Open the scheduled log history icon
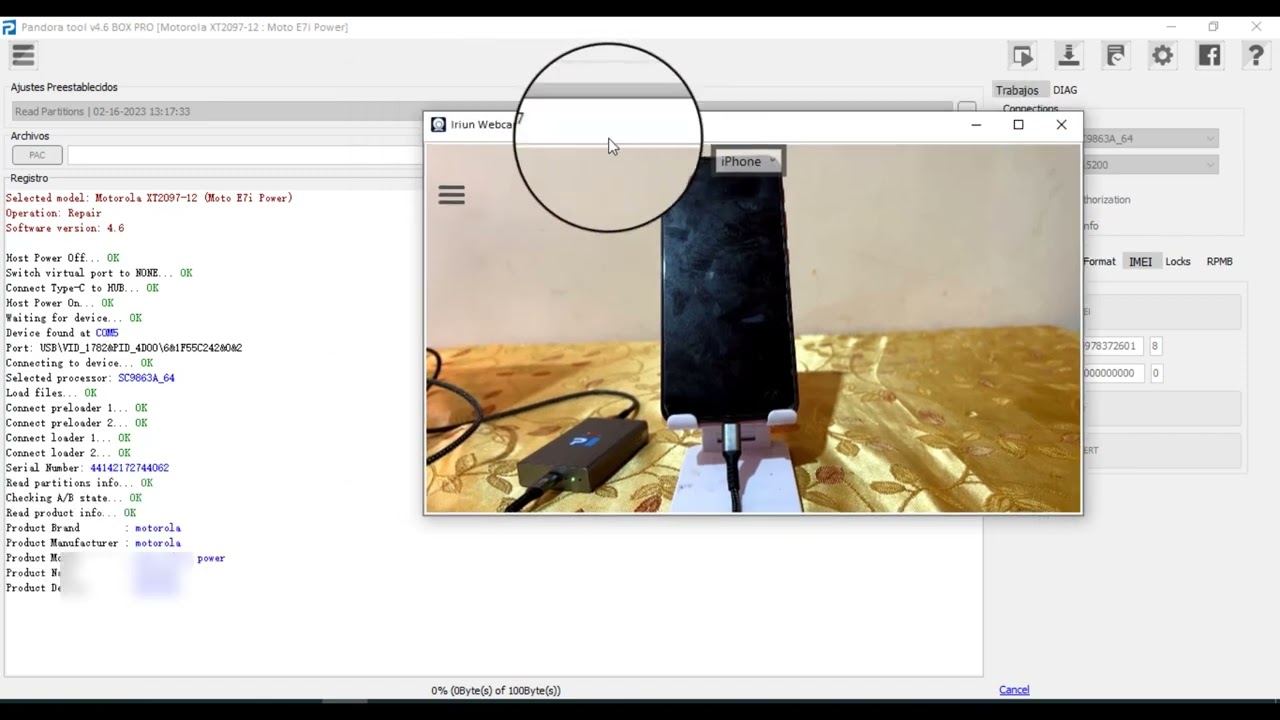Viewport: 1280px width, 720px height. point(1115,56)
